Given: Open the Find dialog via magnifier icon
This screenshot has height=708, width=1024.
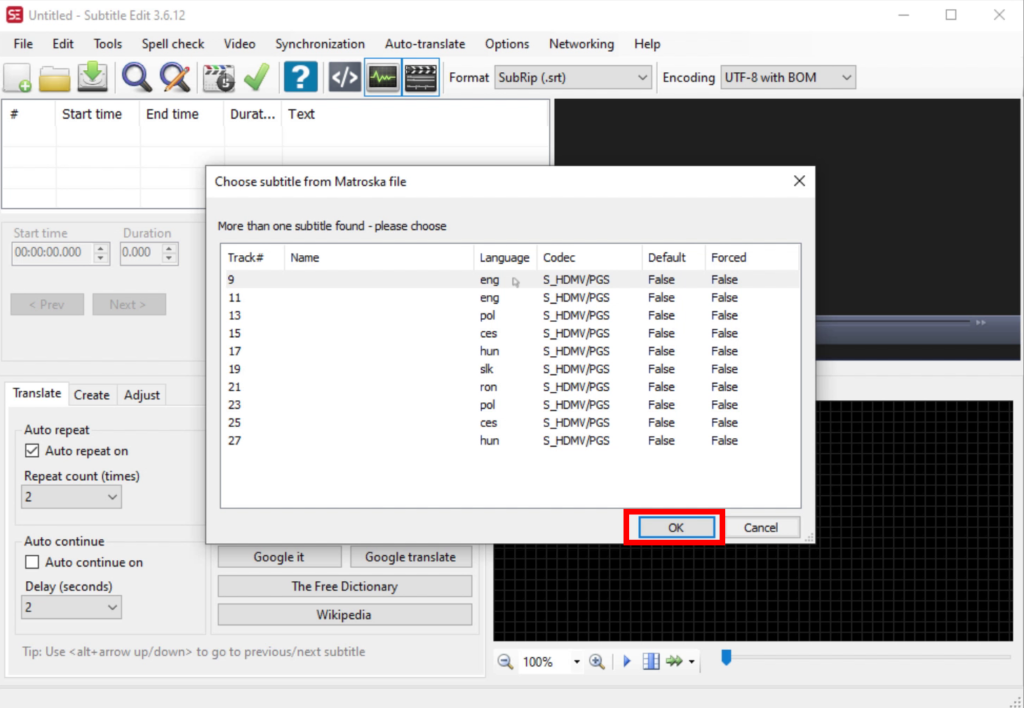Looking at the screenshot, I should pyautogui.click(x=136, y=77).
